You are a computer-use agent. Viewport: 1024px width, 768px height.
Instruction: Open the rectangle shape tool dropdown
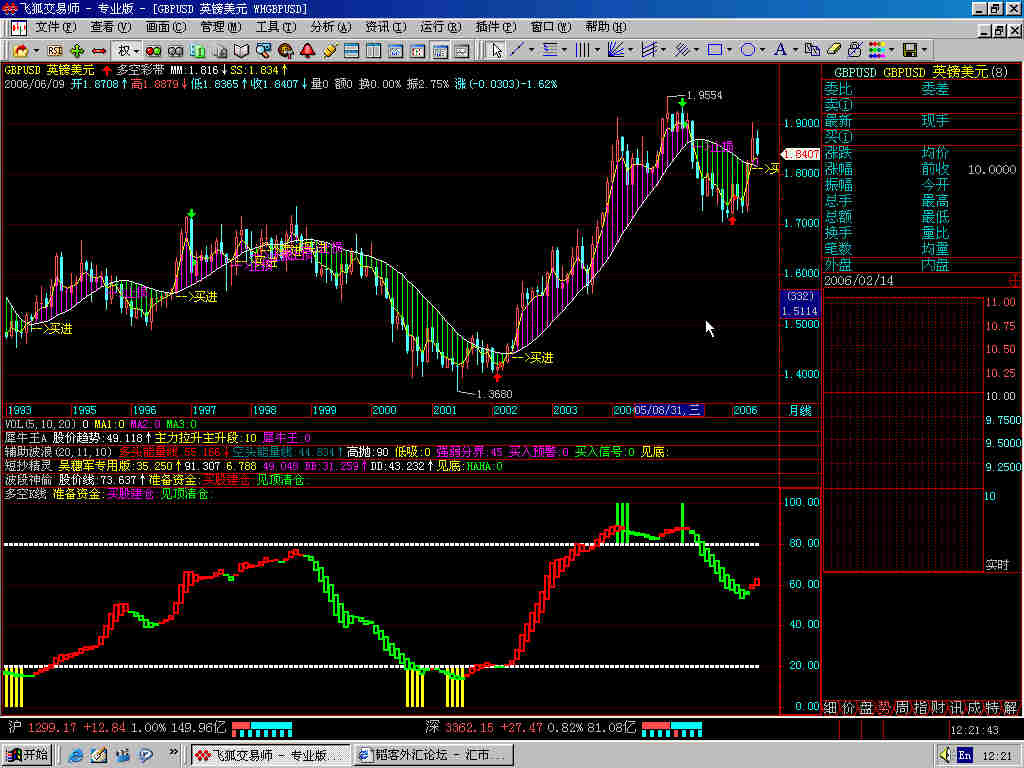point(729,49)
